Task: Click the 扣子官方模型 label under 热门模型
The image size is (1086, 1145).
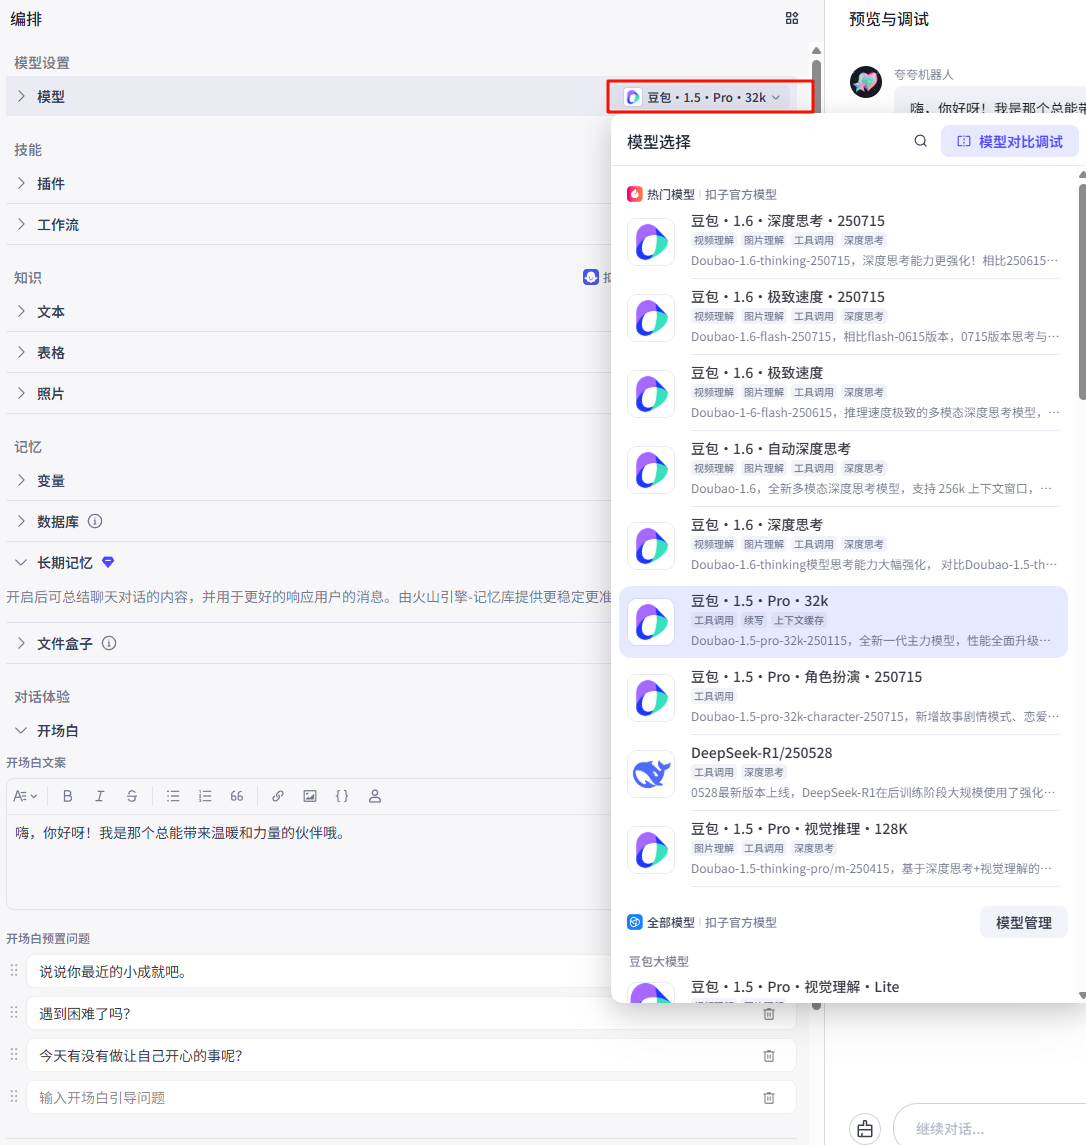Action: pyautogui.click(x=741, y=194)
